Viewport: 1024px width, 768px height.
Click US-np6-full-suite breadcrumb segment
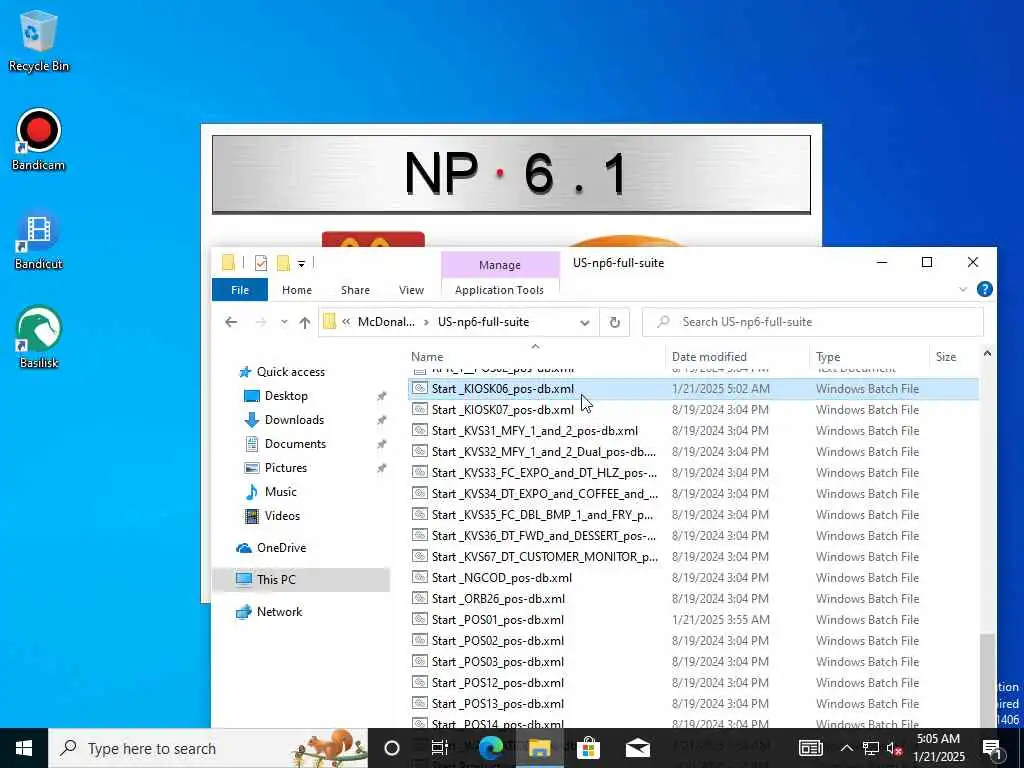click(483, 322)
